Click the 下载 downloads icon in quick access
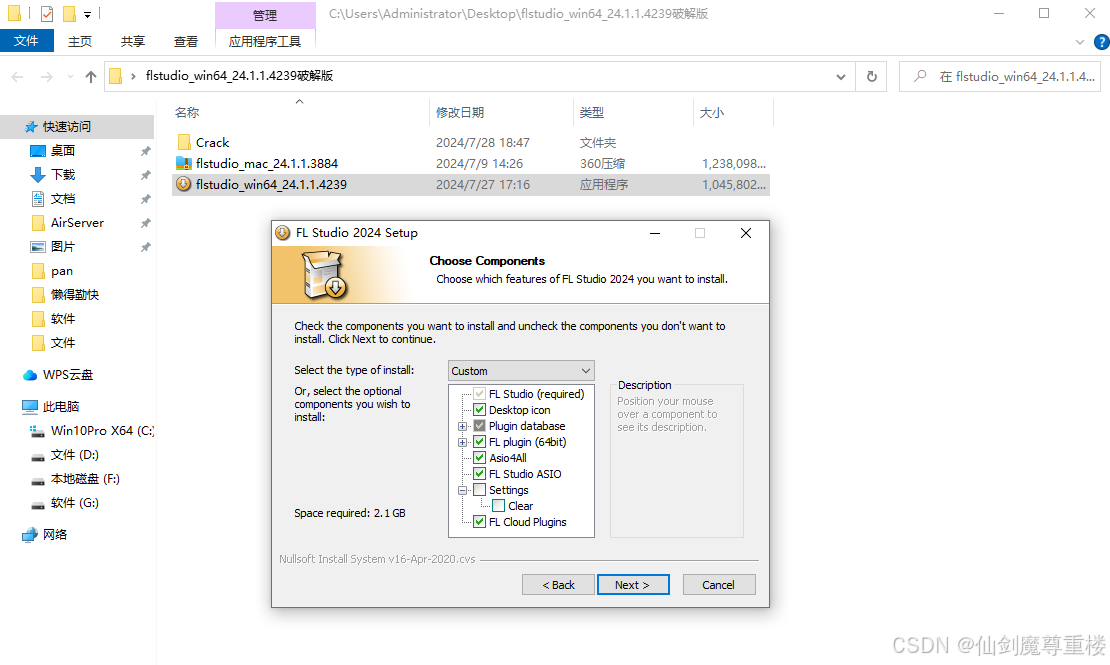 (x=38, y=174)
